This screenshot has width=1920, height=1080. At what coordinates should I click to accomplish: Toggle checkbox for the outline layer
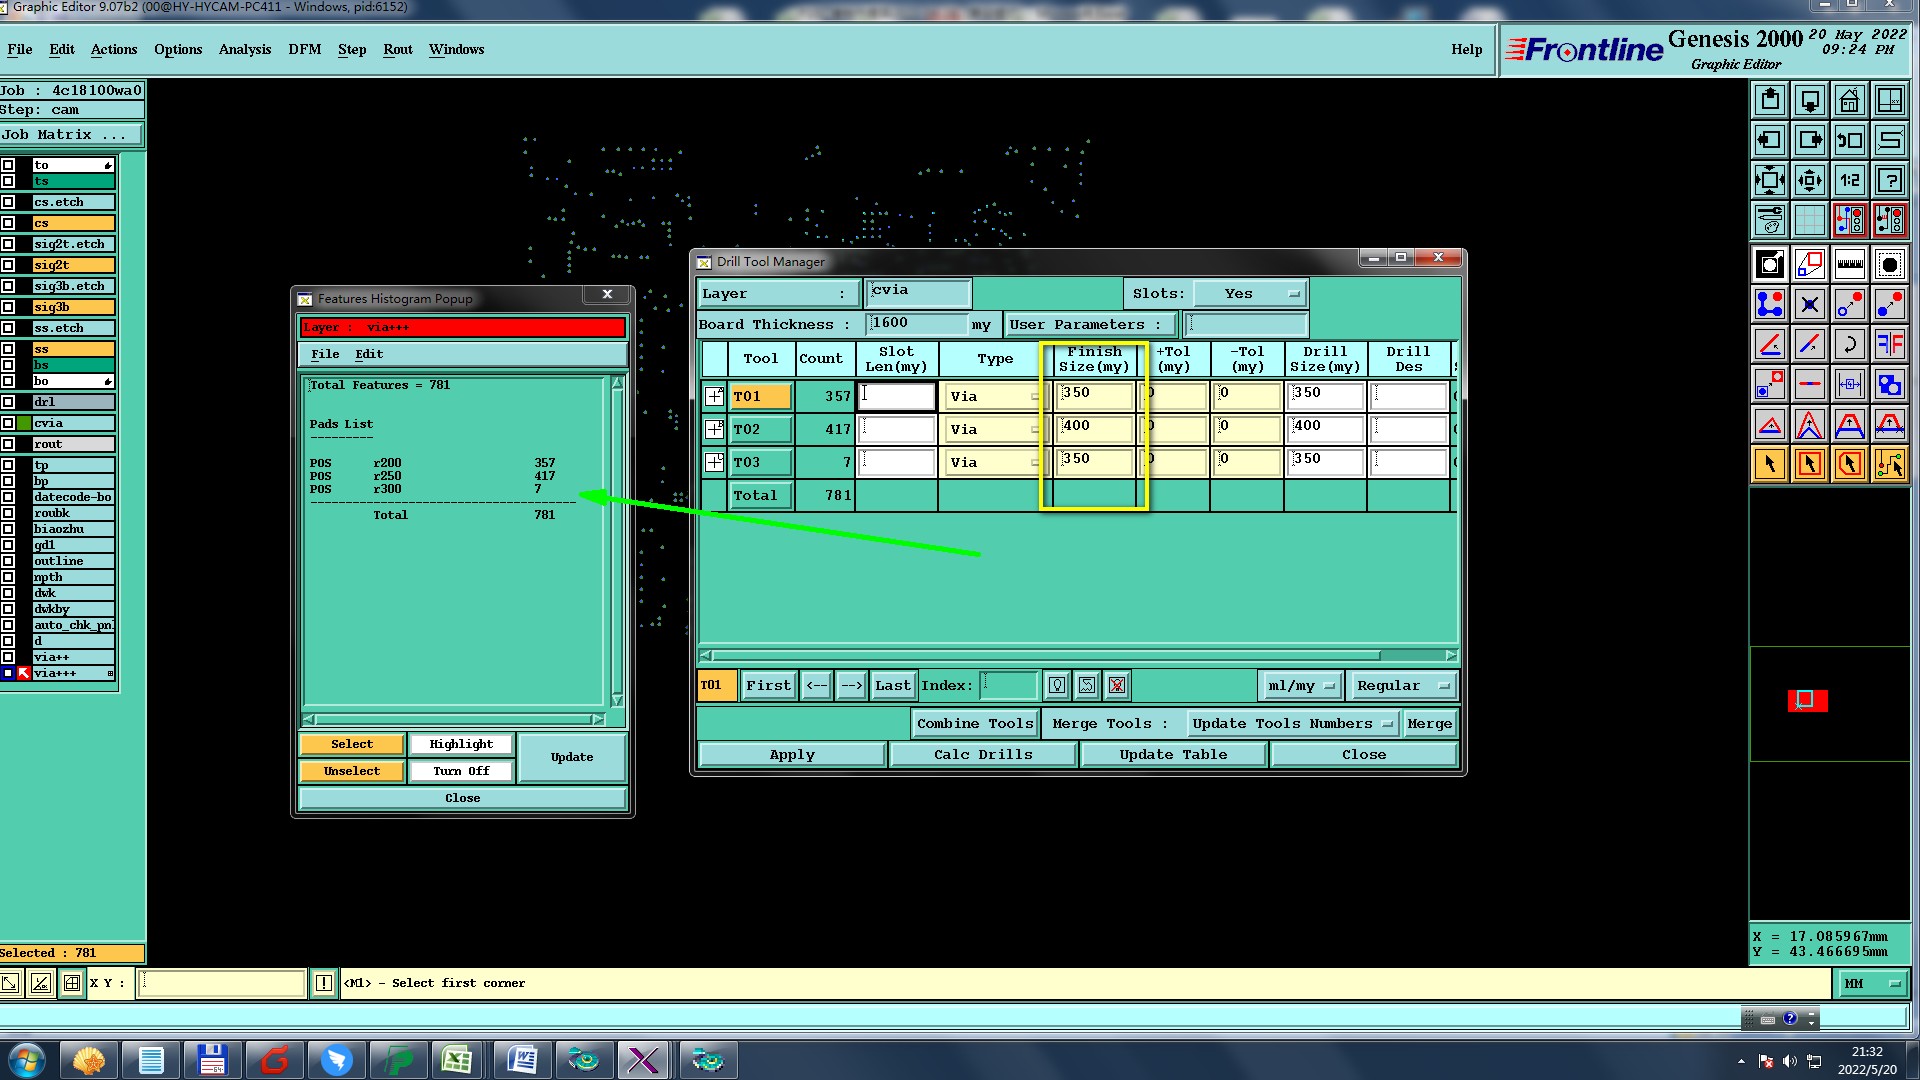point(8,561)
